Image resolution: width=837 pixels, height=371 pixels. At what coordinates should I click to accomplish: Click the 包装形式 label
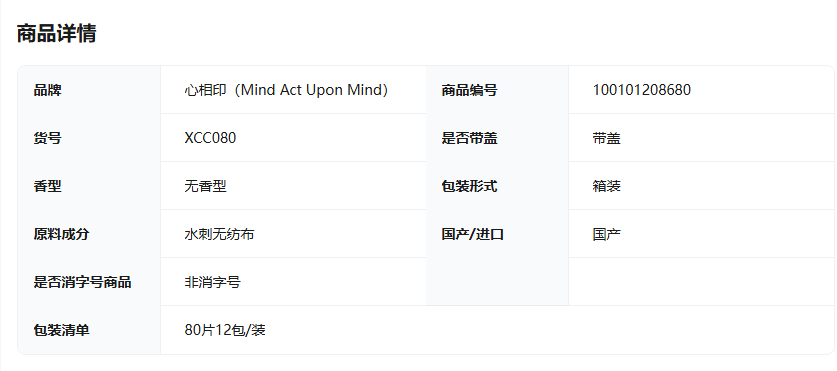469,186
